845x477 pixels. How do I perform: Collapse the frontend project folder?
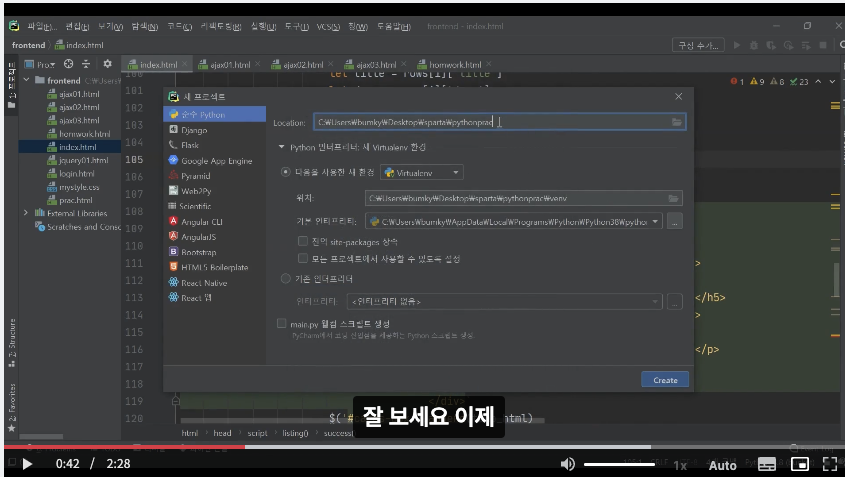pos(26,80)
